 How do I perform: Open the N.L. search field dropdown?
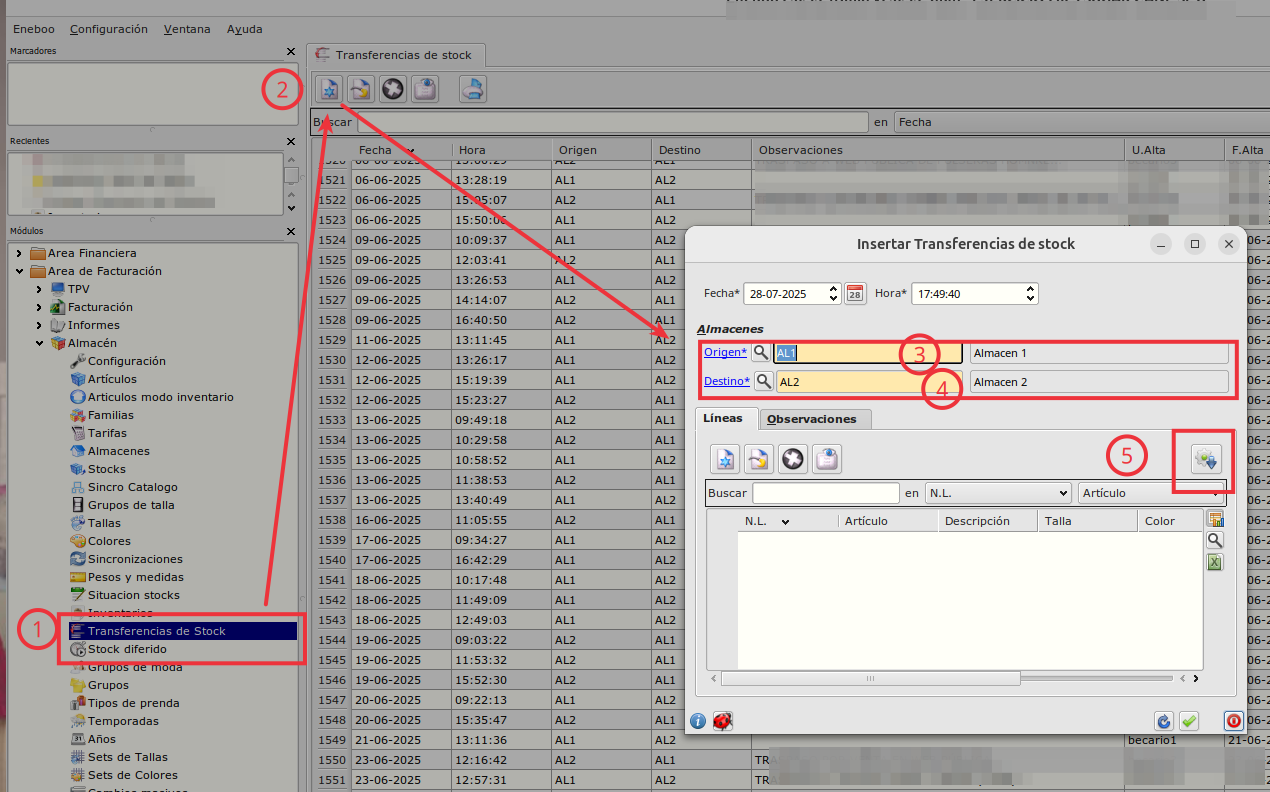point(997,493)
